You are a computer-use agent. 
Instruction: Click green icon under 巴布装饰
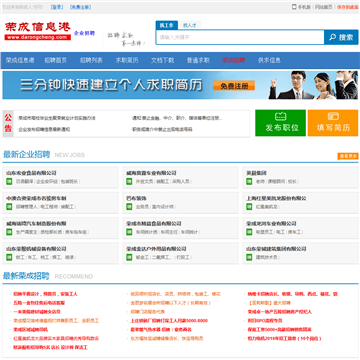pyautogui.click(x=129, y=207)
